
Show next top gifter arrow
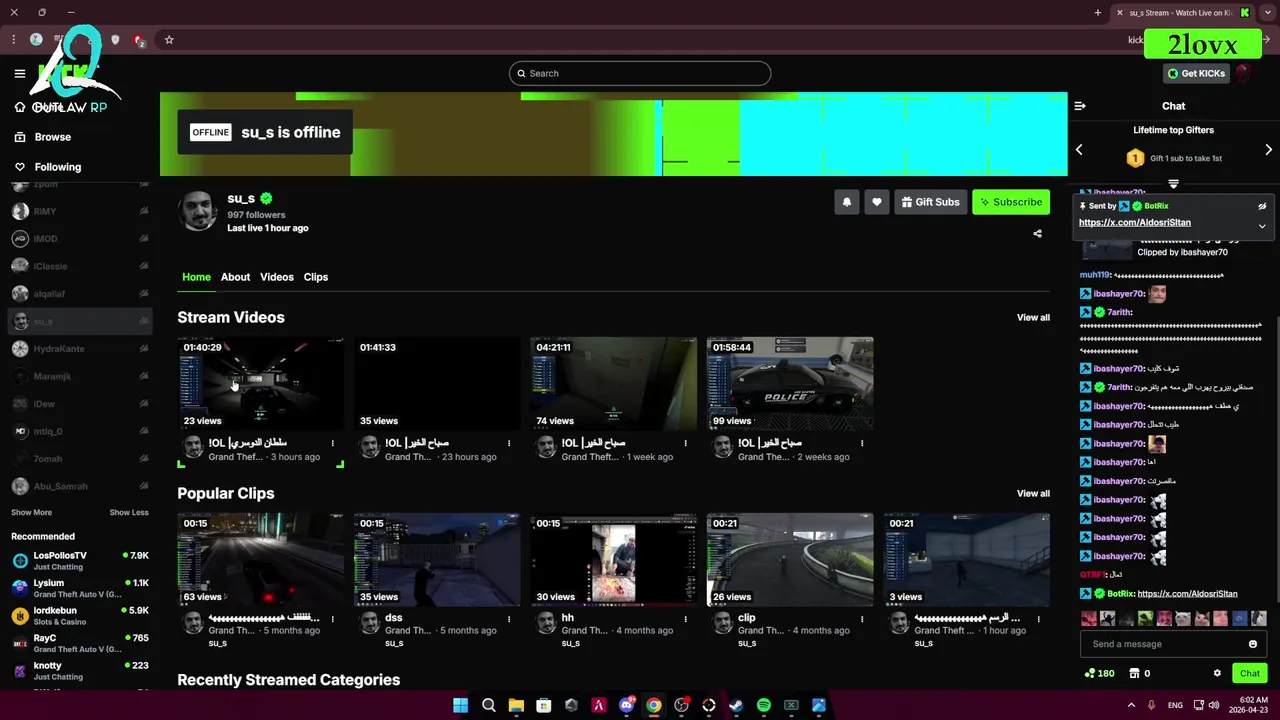pyautogui.click(x=1268, y=150)
